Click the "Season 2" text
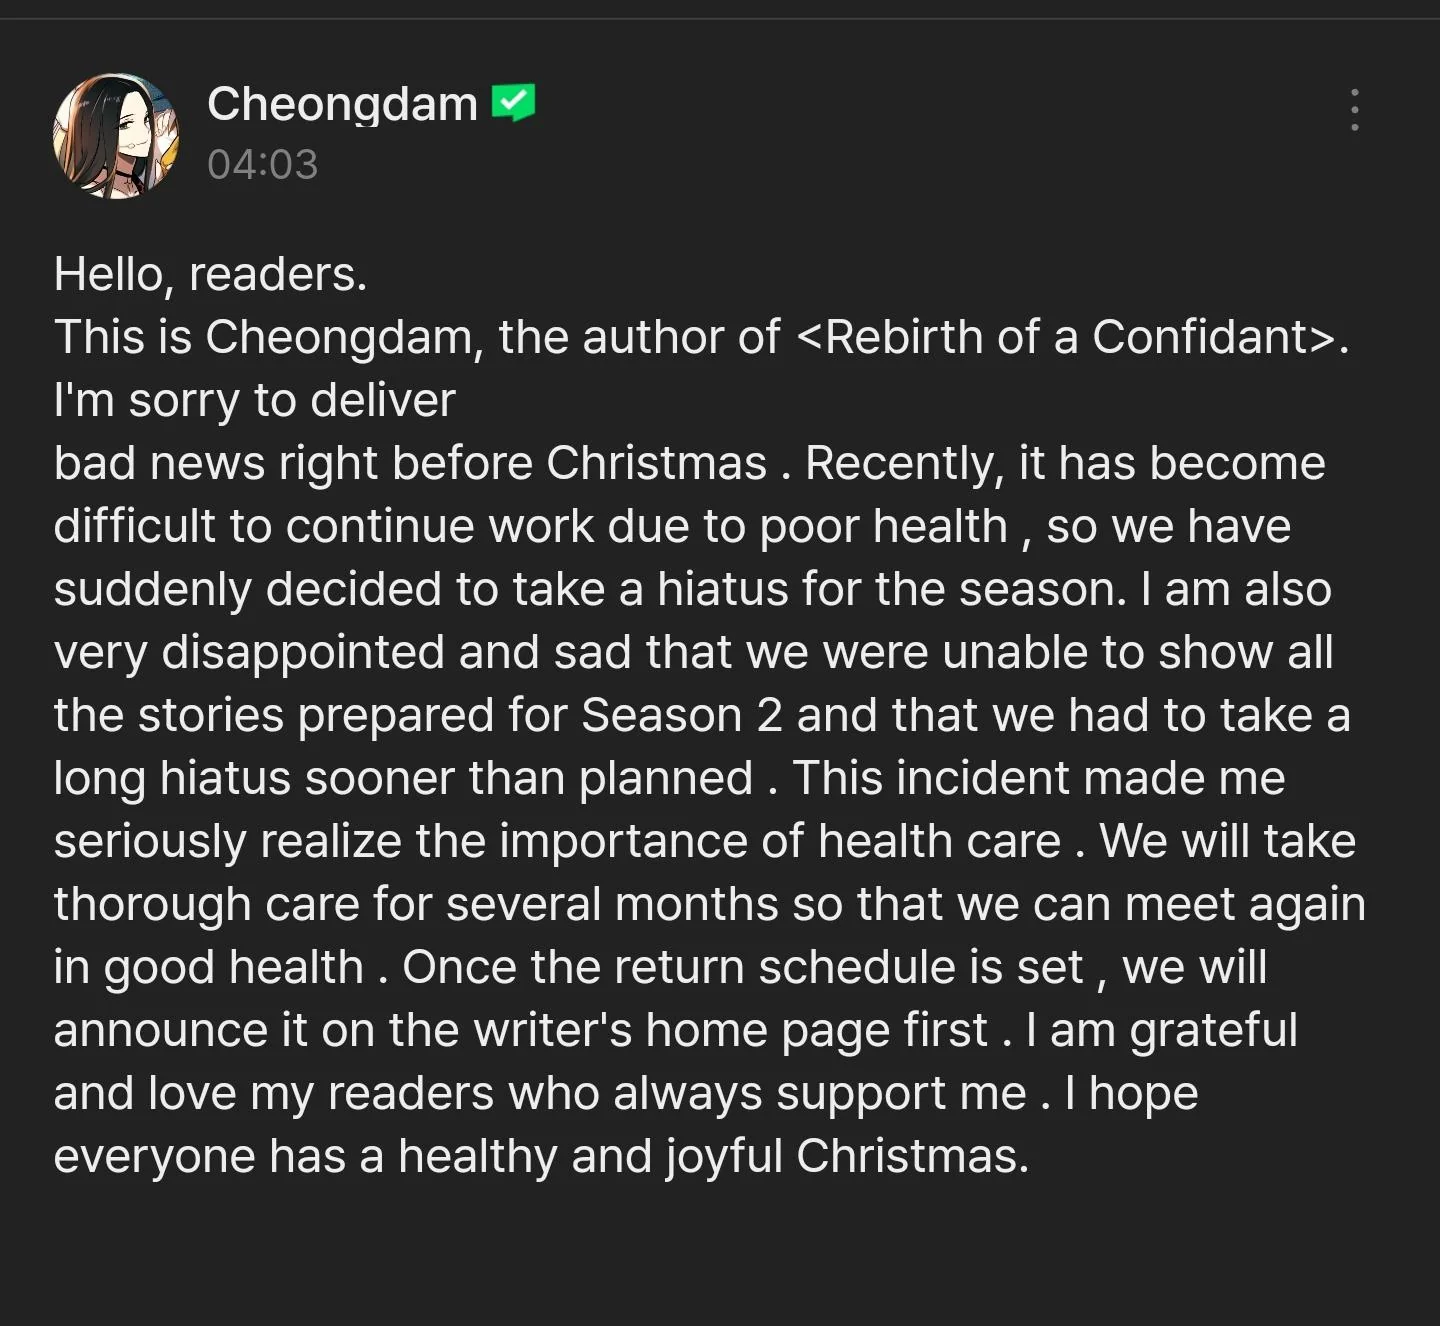Screen dimensions: 1440x1326 coord(681,715)
